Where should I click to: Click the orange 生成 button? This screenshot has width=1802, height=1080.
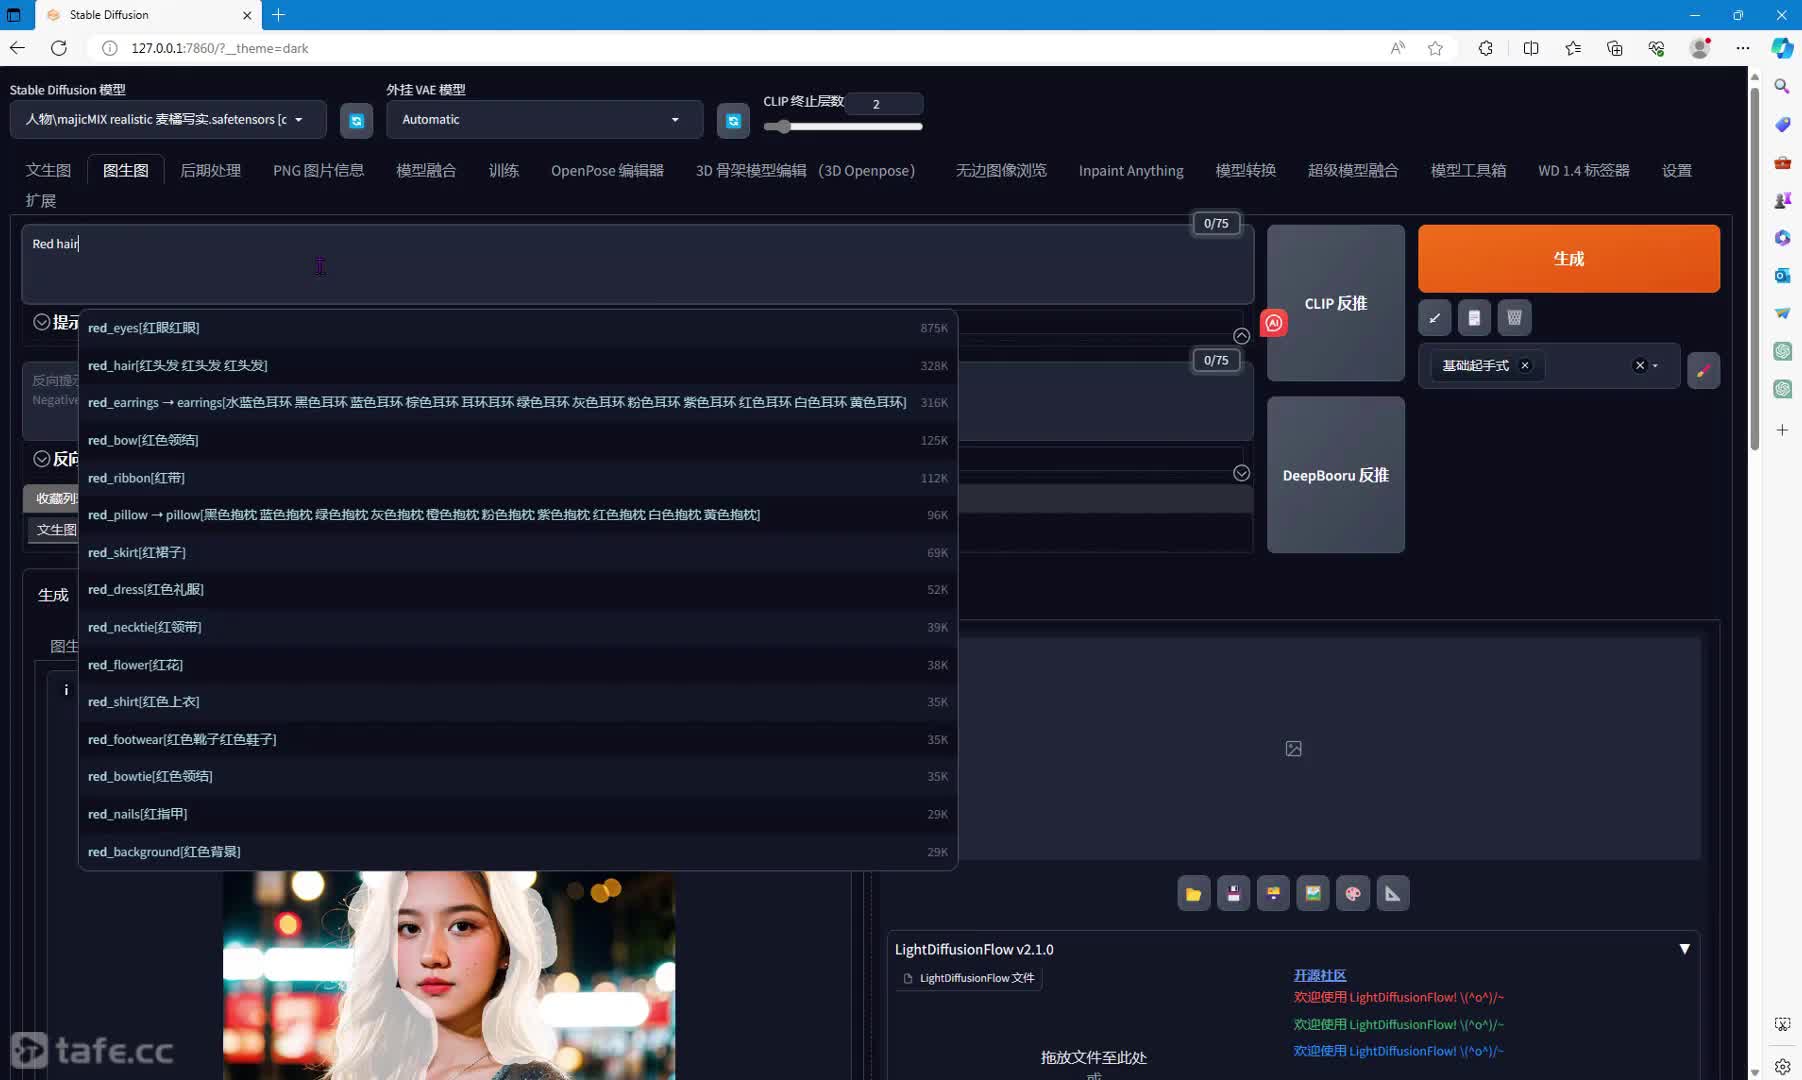pos(1569,259)
